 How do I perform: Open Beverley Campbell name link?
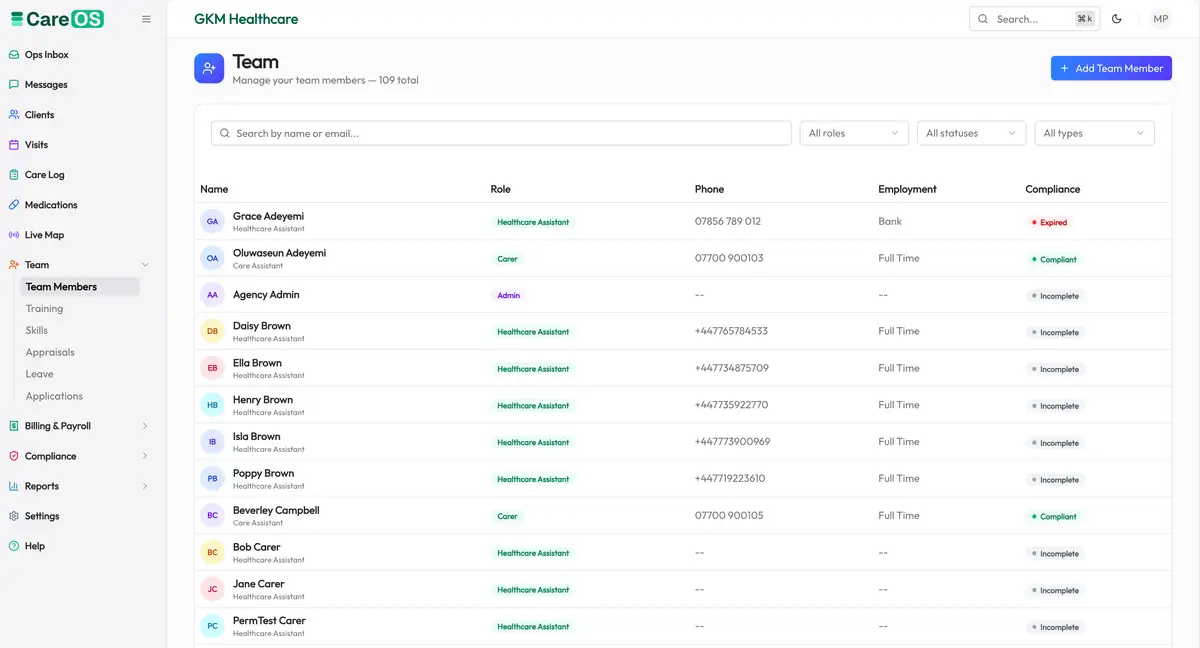click(x=276, y=510)
